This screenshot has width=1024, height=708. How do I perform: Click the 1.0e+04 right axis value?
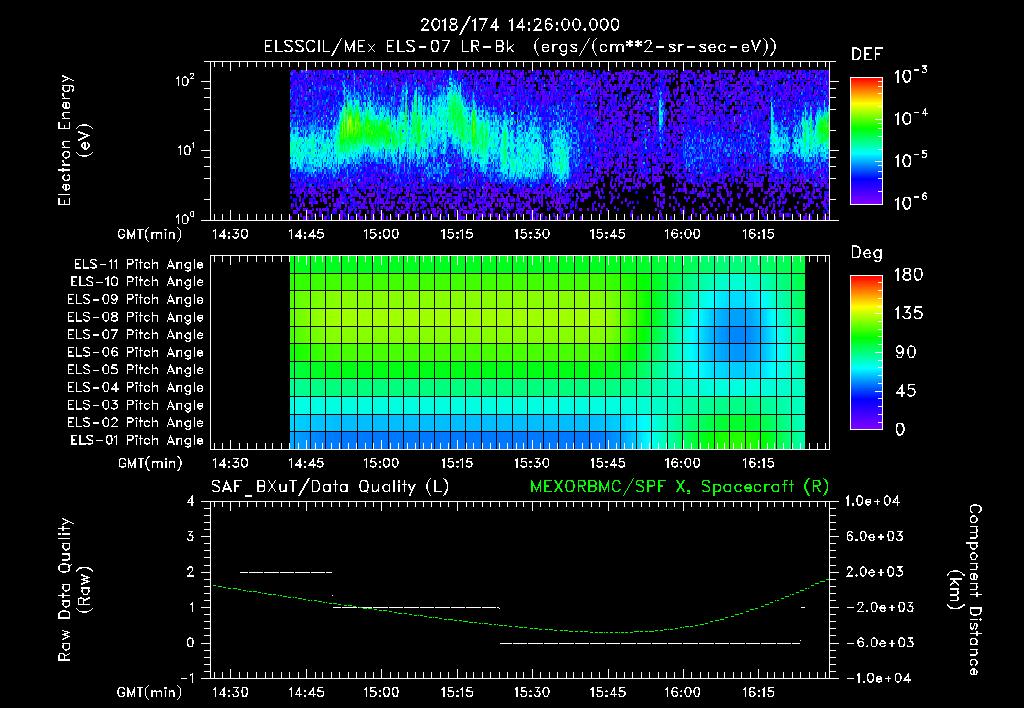(872, 502)
